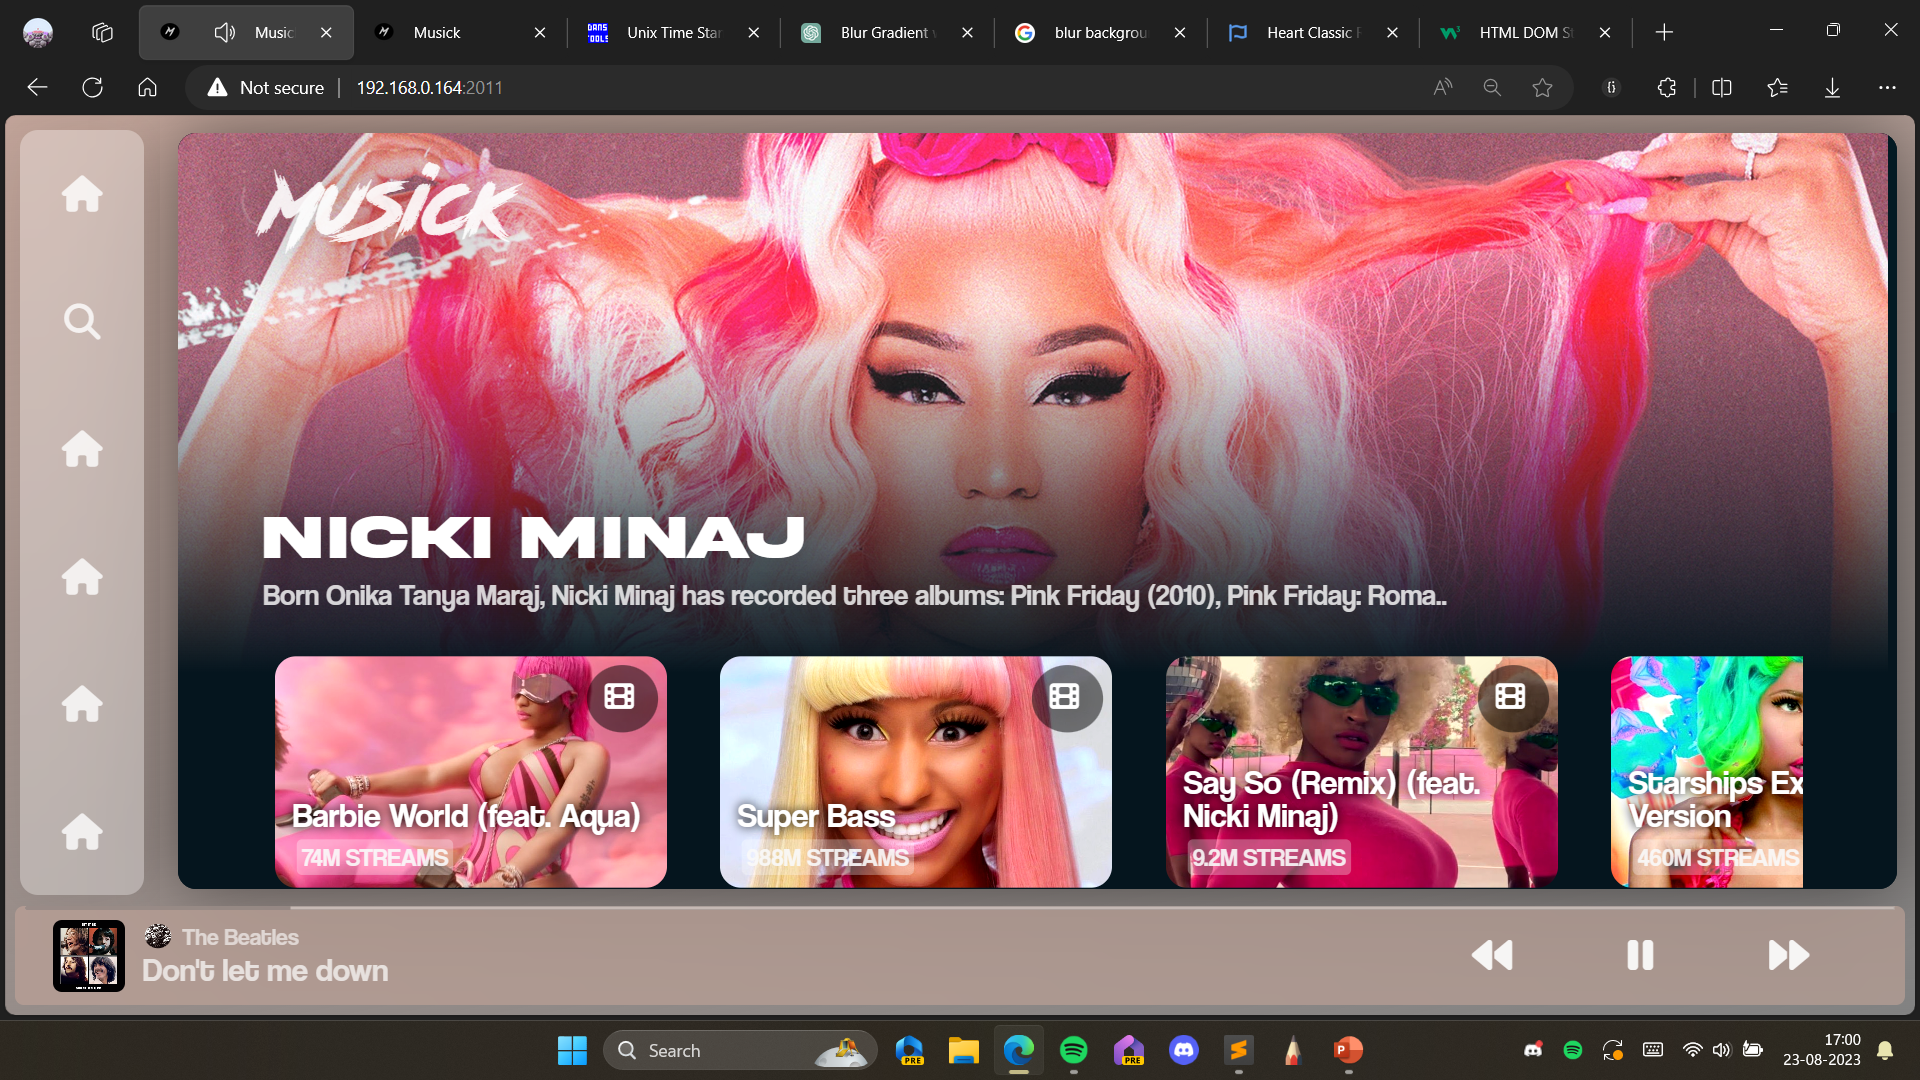Image resolution: width=1920 pixels, height=1080 pixels.
Task: Click the Nicki Minaj artist heading
Action: click(533, 537)
